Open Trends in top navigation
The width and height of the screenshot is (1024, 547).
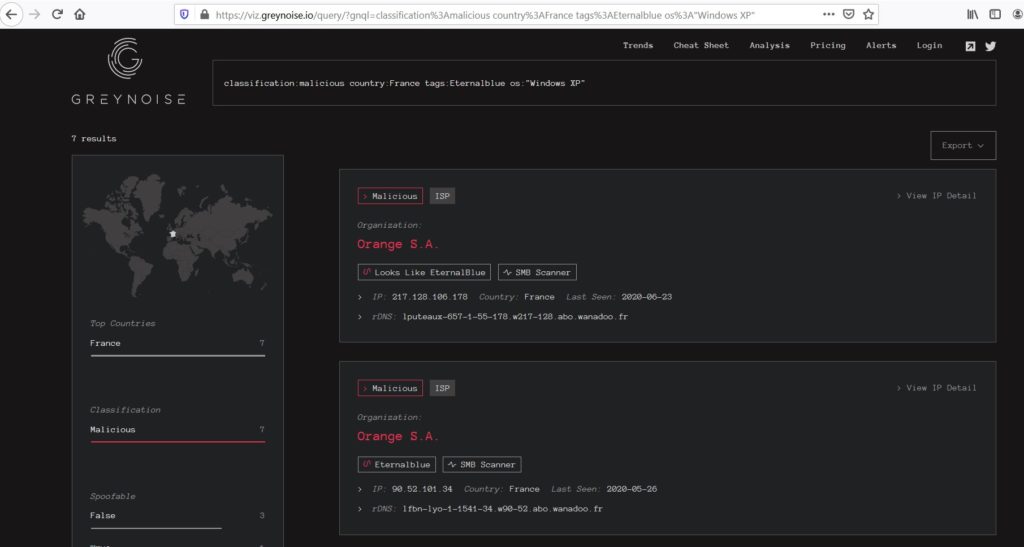pos(637,46)
